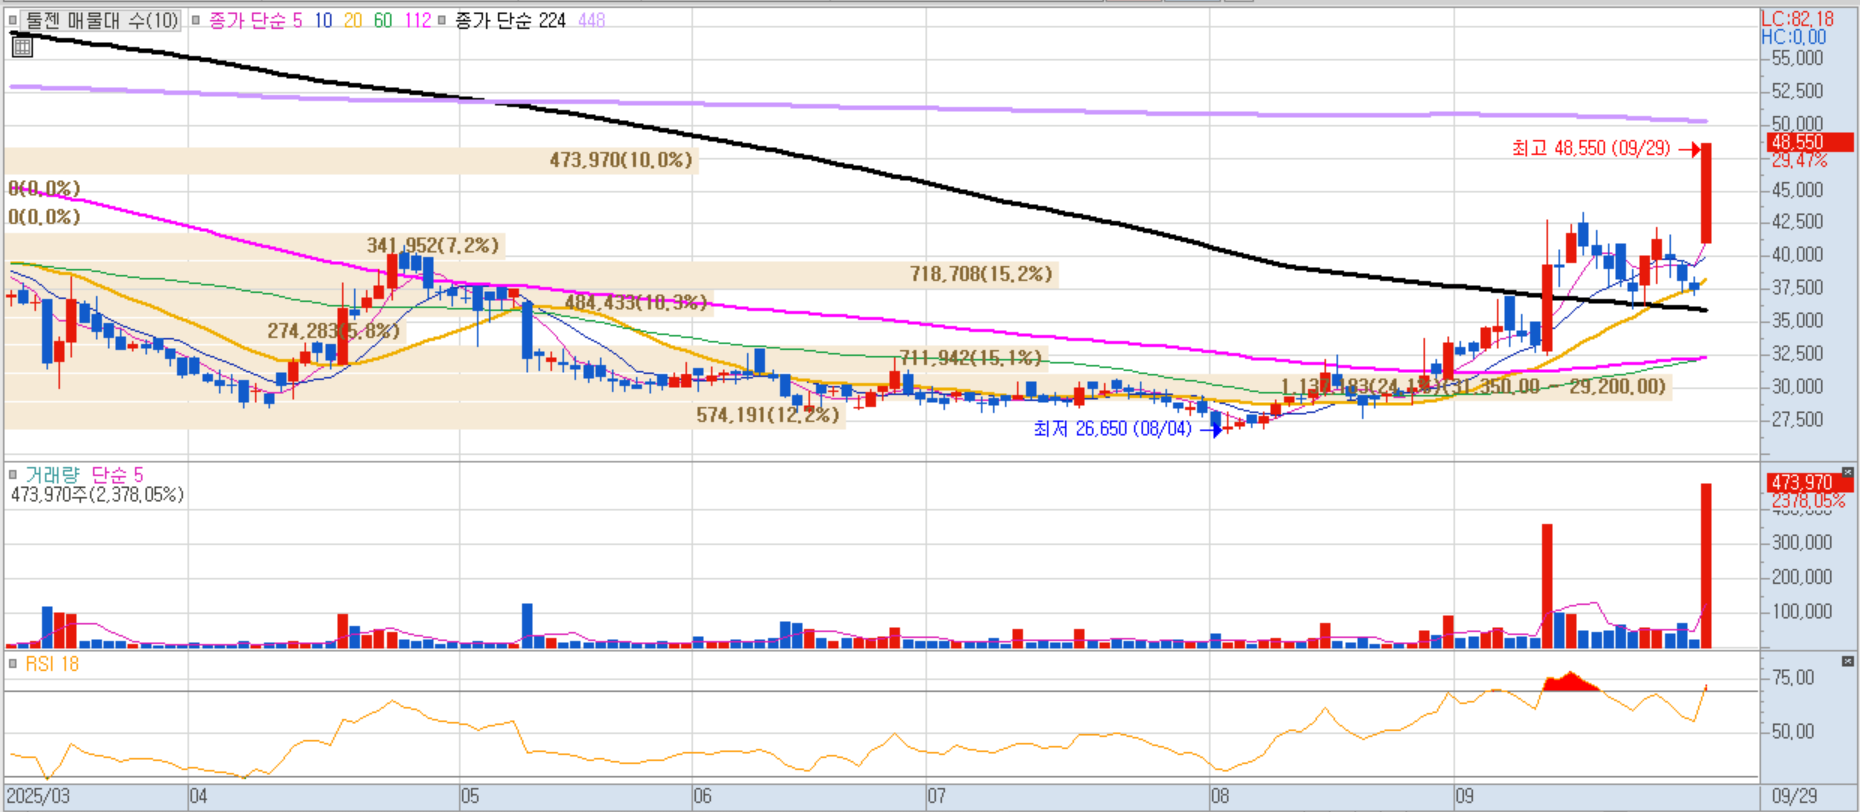Click the 711,942(15.1%) volume profile label
This screenshot has width=1860, height=812.
point(970,357)
